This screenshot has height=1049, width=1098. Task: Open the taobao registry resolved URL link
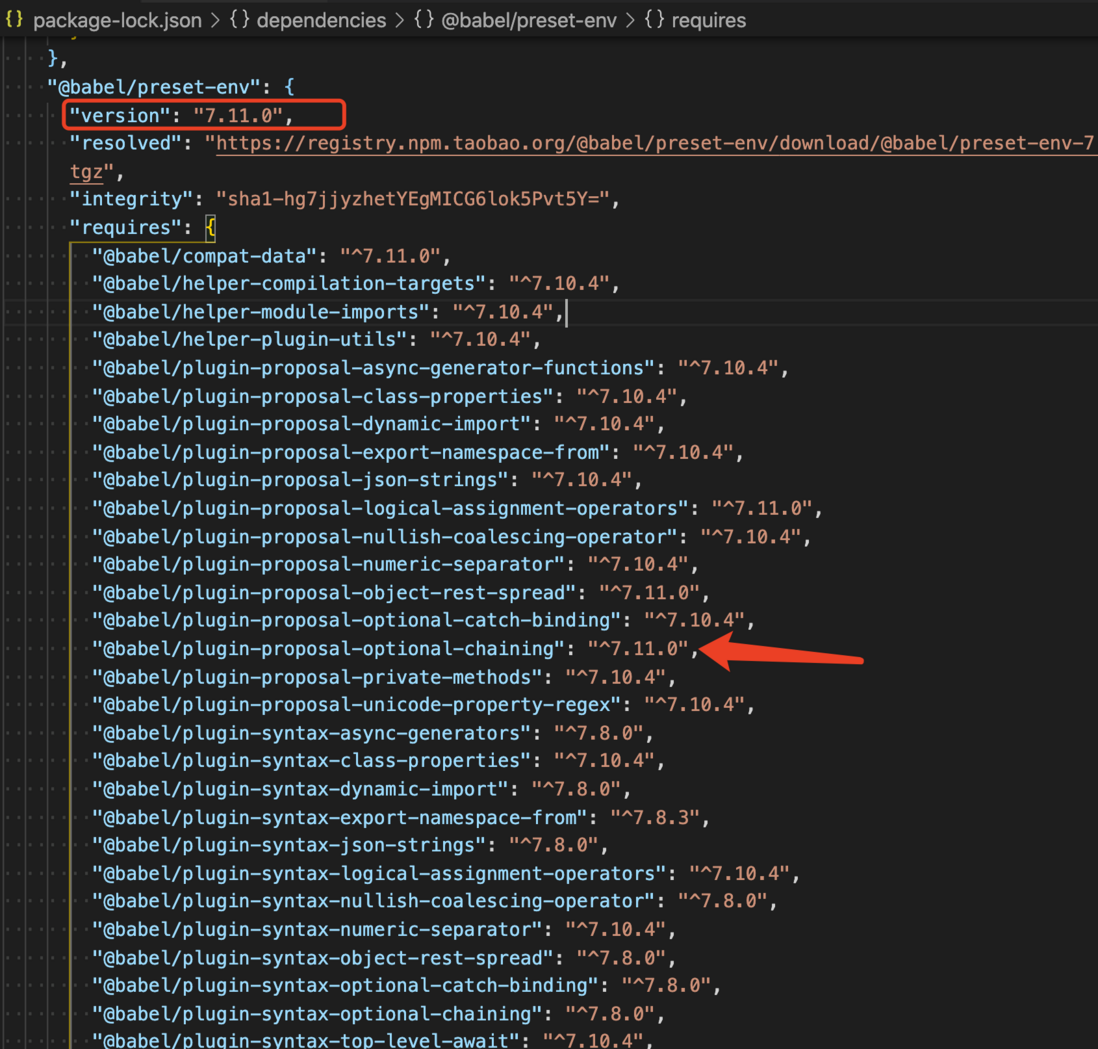[x=656, y=144]
